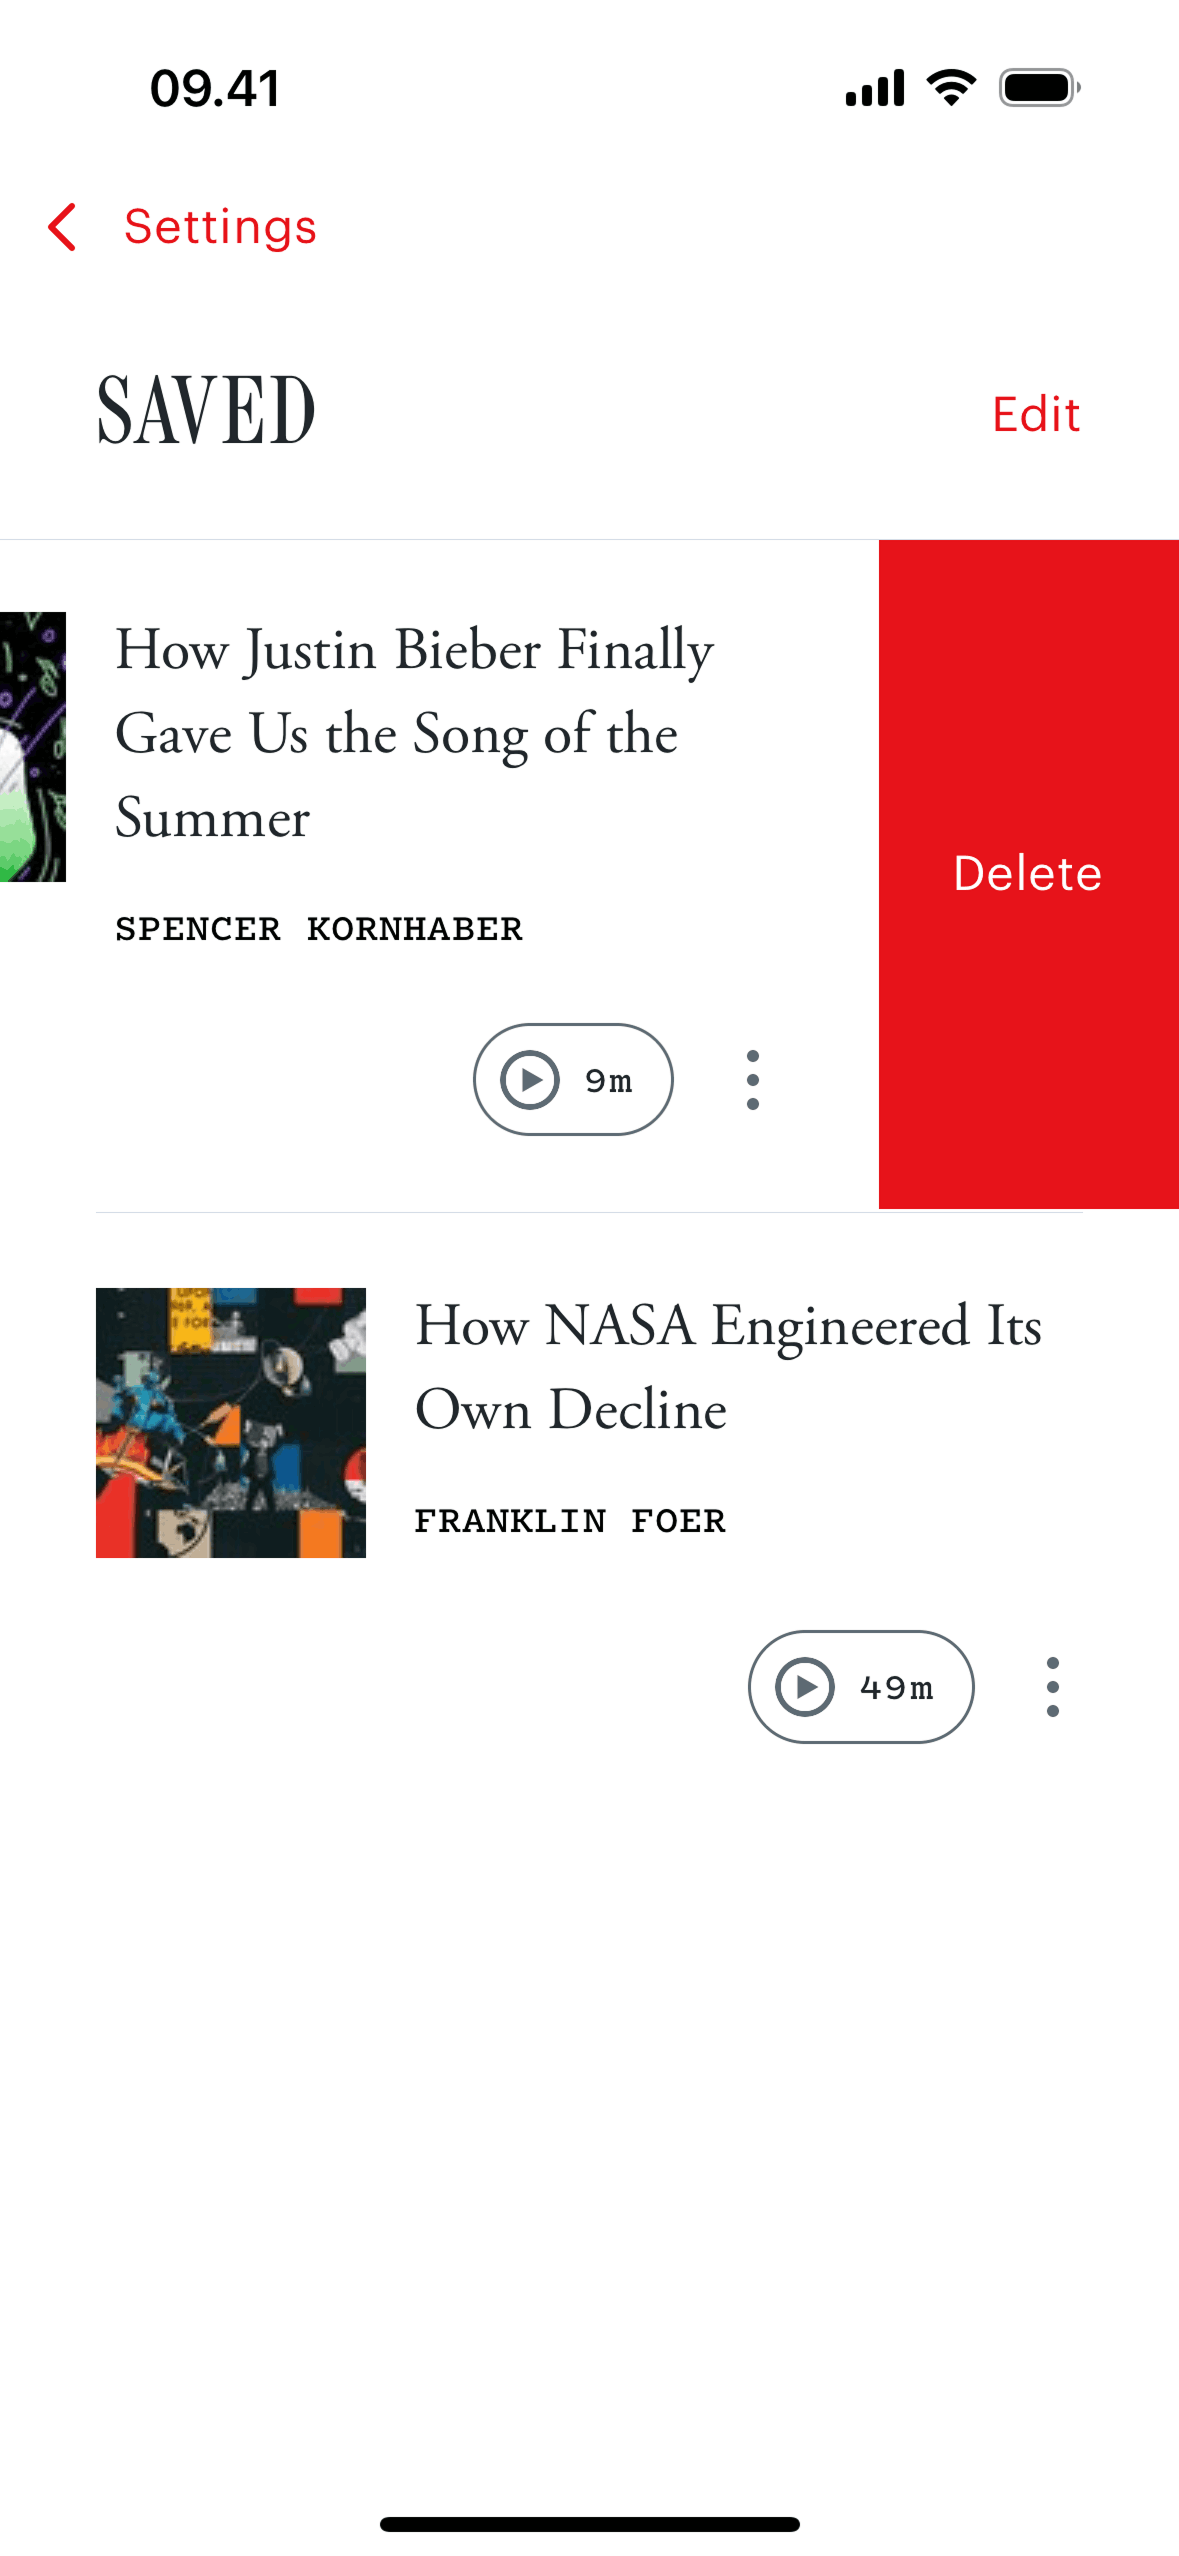The height and width of the screenshot is (2556, 1179).
Task: Tap the 09.41 clock in status bar
Action: coord(215,88)
